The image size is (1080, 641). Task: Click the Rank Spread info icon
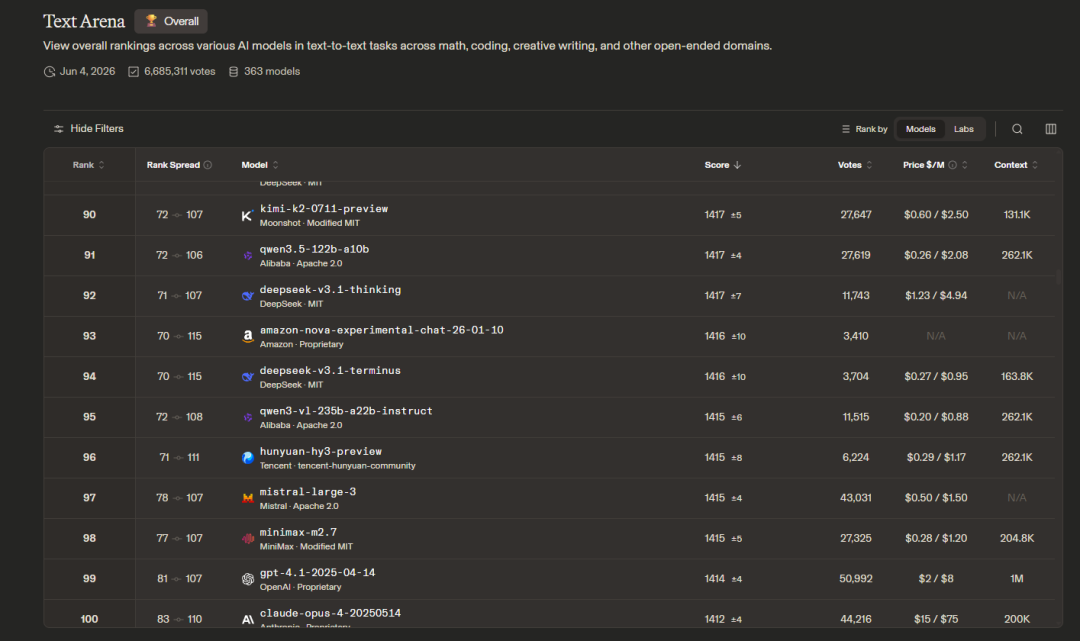click(x=208, y=165)
